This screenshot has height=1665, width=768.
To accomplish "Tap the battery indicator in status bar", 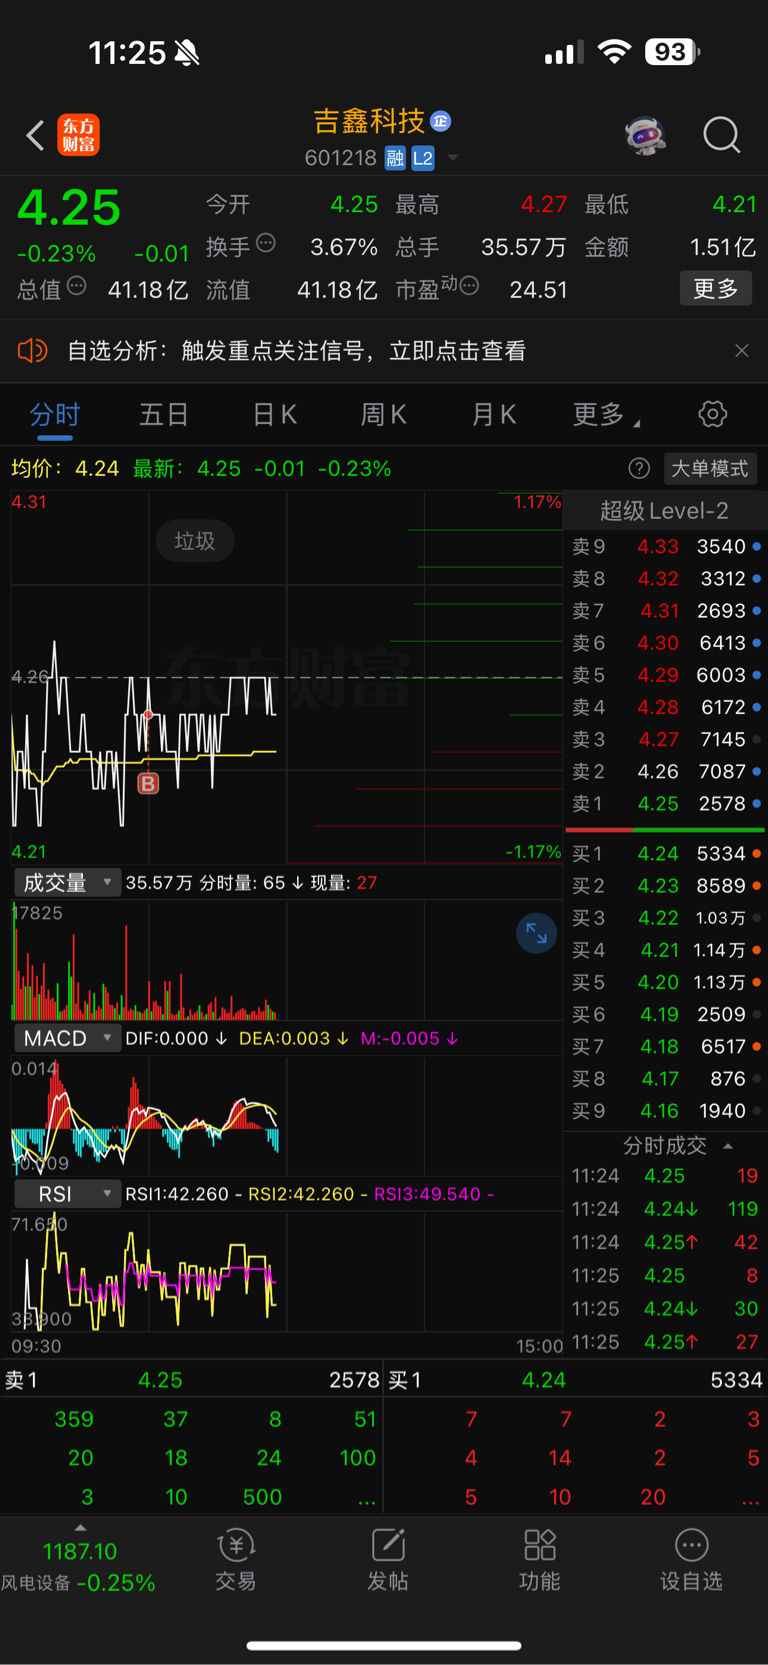I will pyautogui.click(x=672, y=51).
